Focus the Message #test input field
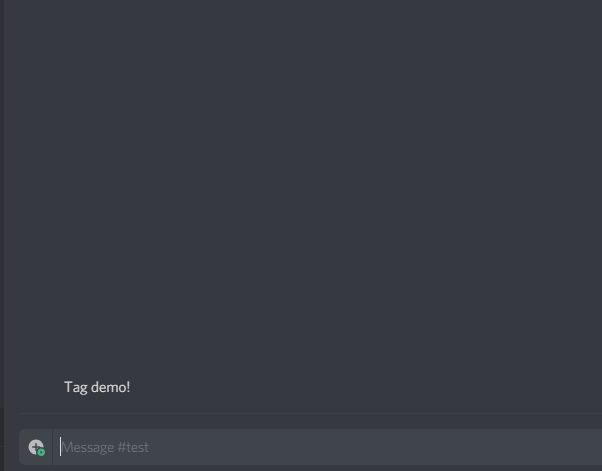The height and width of the screenshot is (471, 602). tap(327, 447)
